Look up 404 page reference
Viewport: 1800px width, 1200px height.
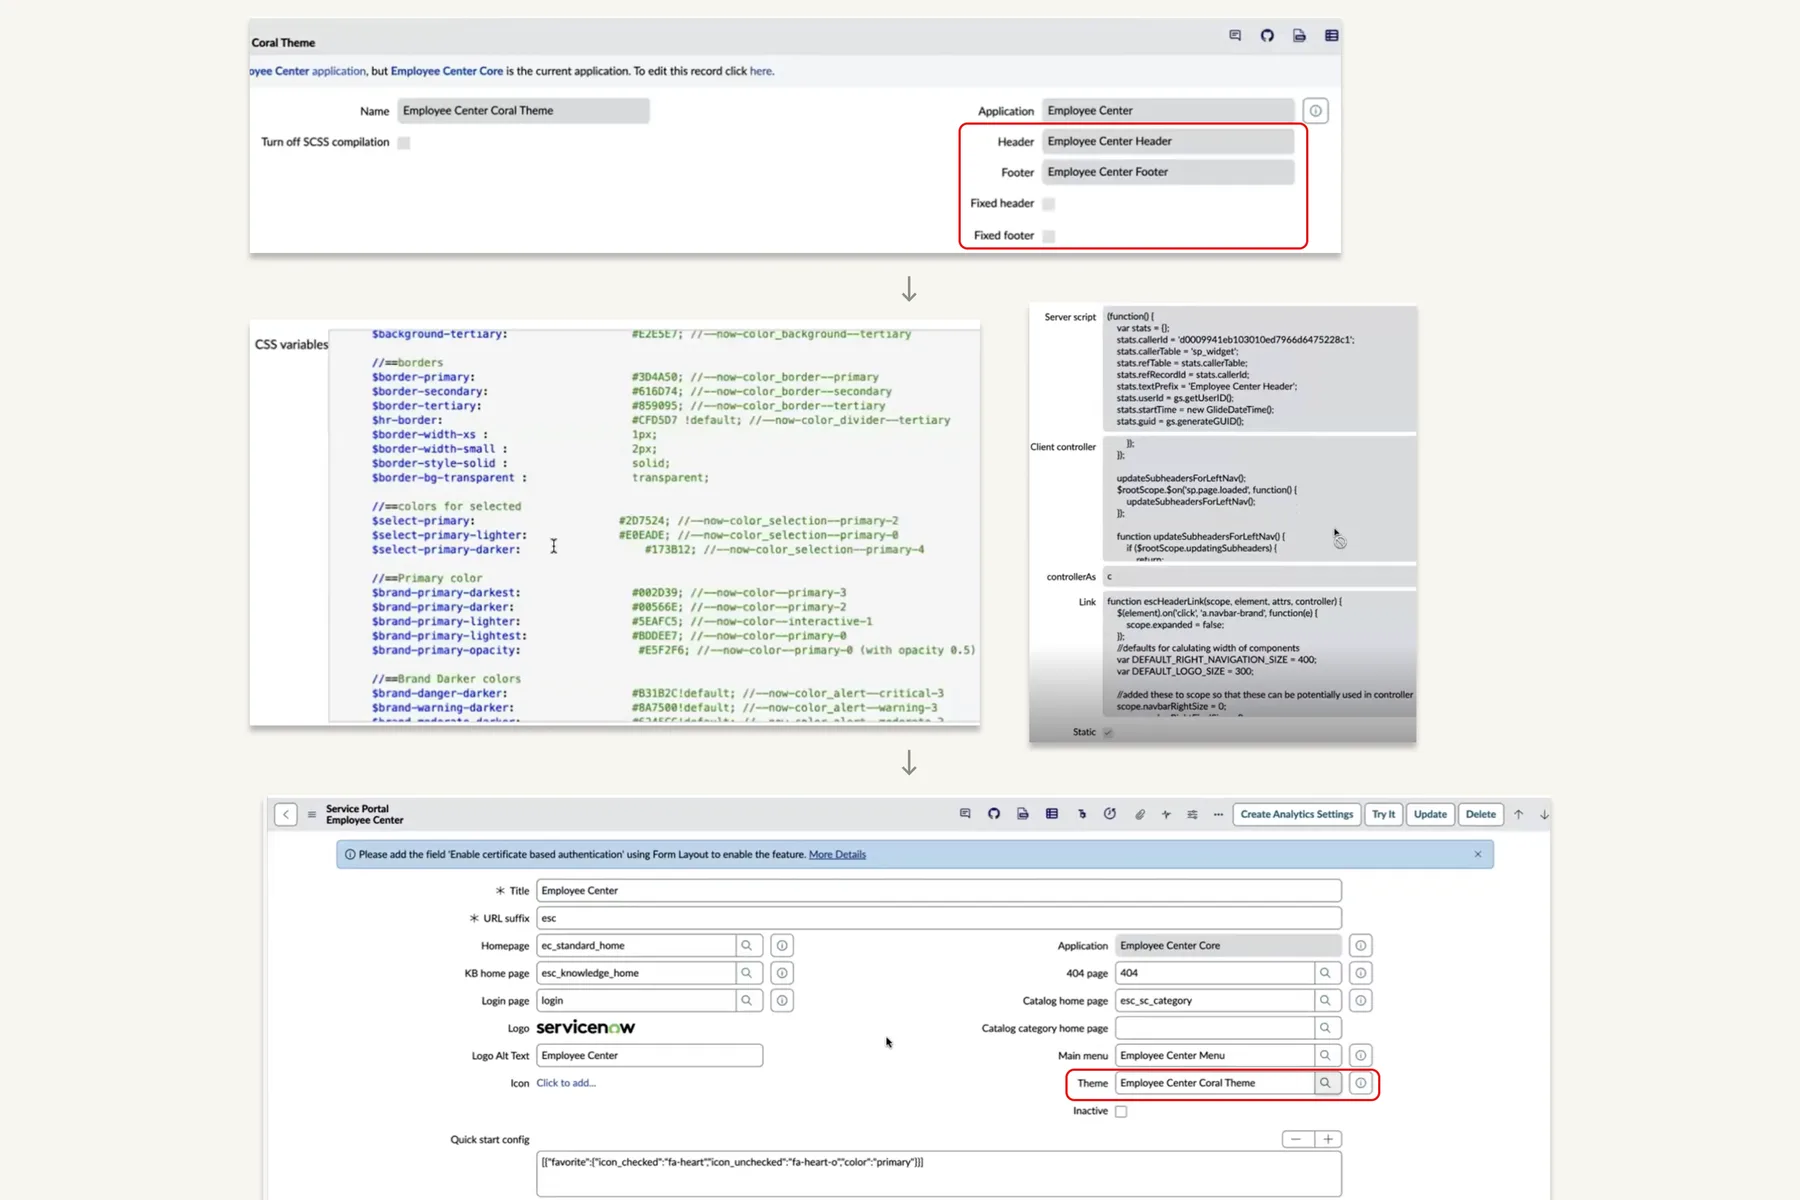[1326, 973]
